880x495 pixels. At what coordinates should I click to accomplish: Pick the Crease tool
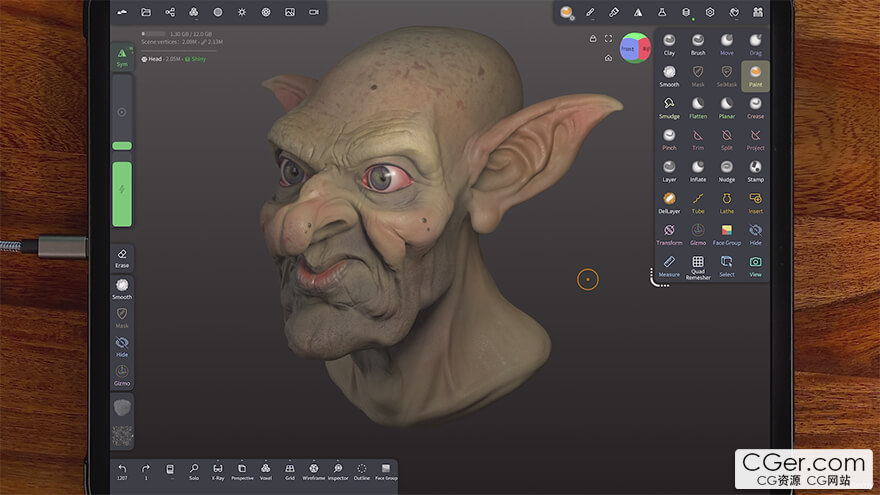[755, 104]
